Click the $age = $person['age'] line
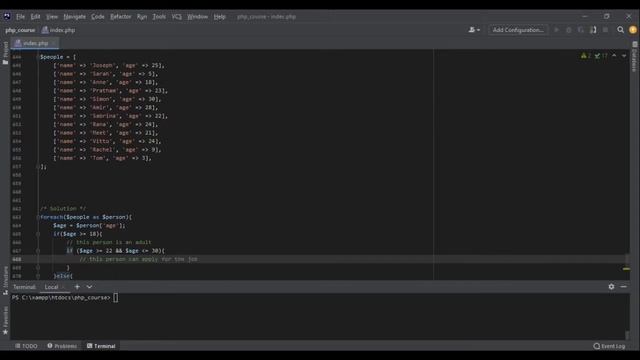Viewport: 640px width, 360px height. point(89,225)
